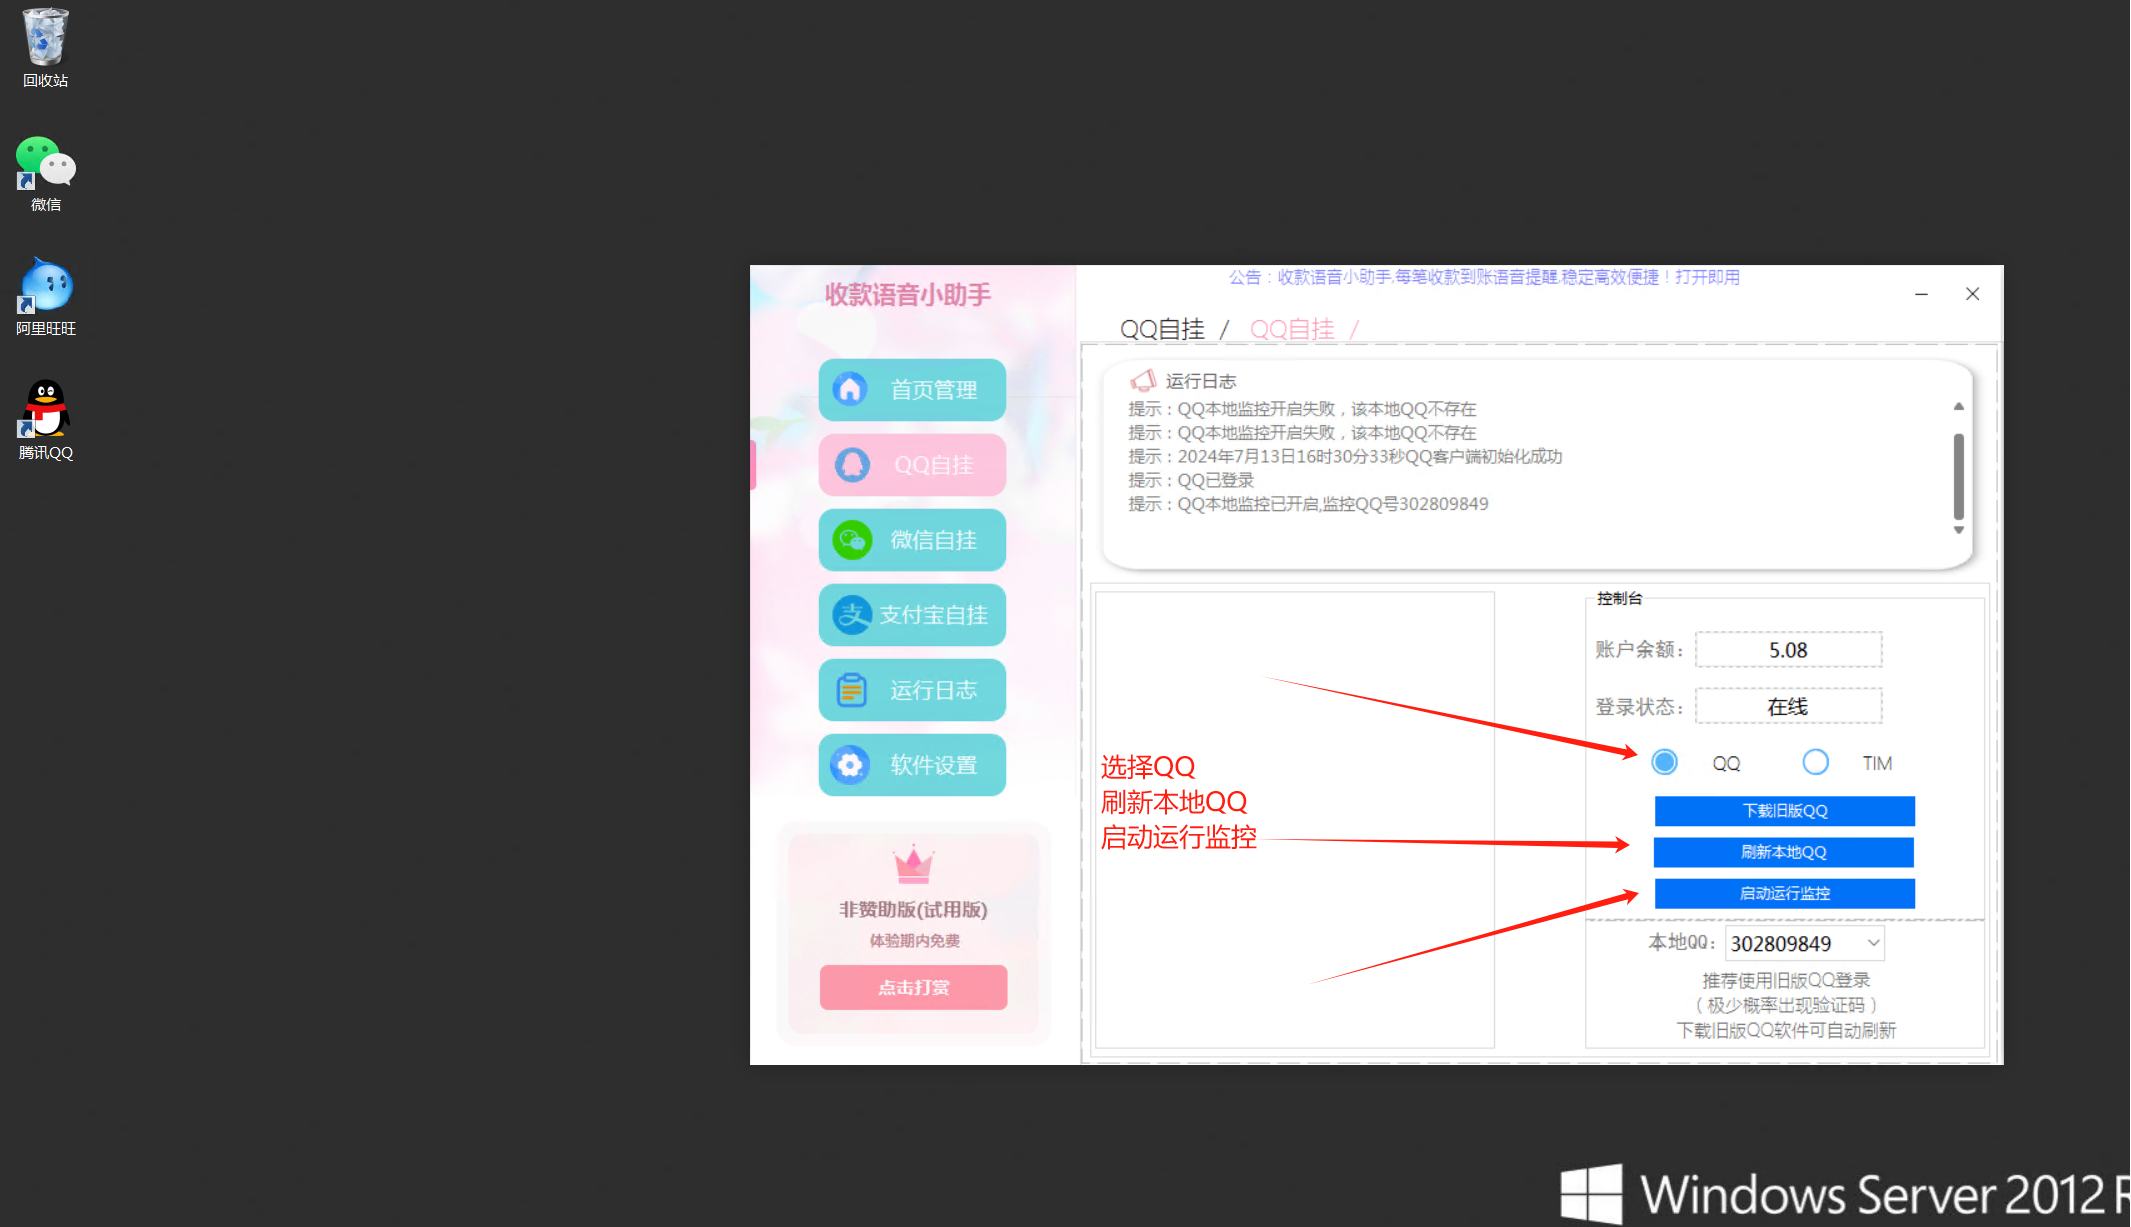Click the Alipay icon on 支付宝自挂
Screen dimensions: 2131x1227
(852, 615)
